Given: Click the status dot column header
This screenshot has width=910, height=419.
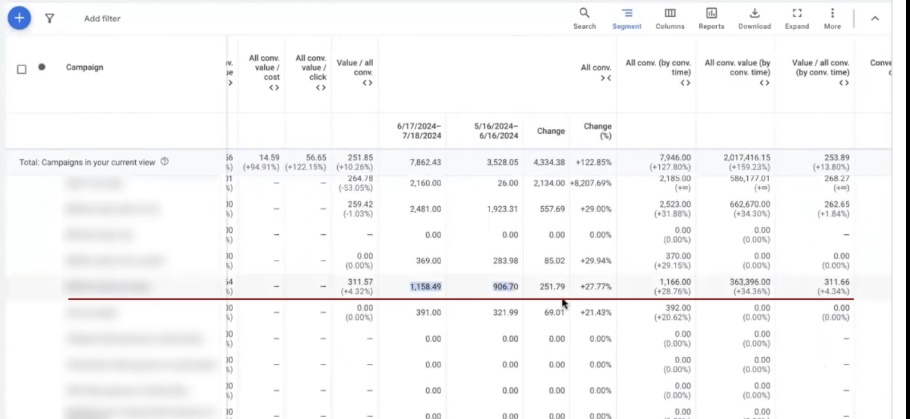Looking at the screenshot, I should (x=41, y=67).
